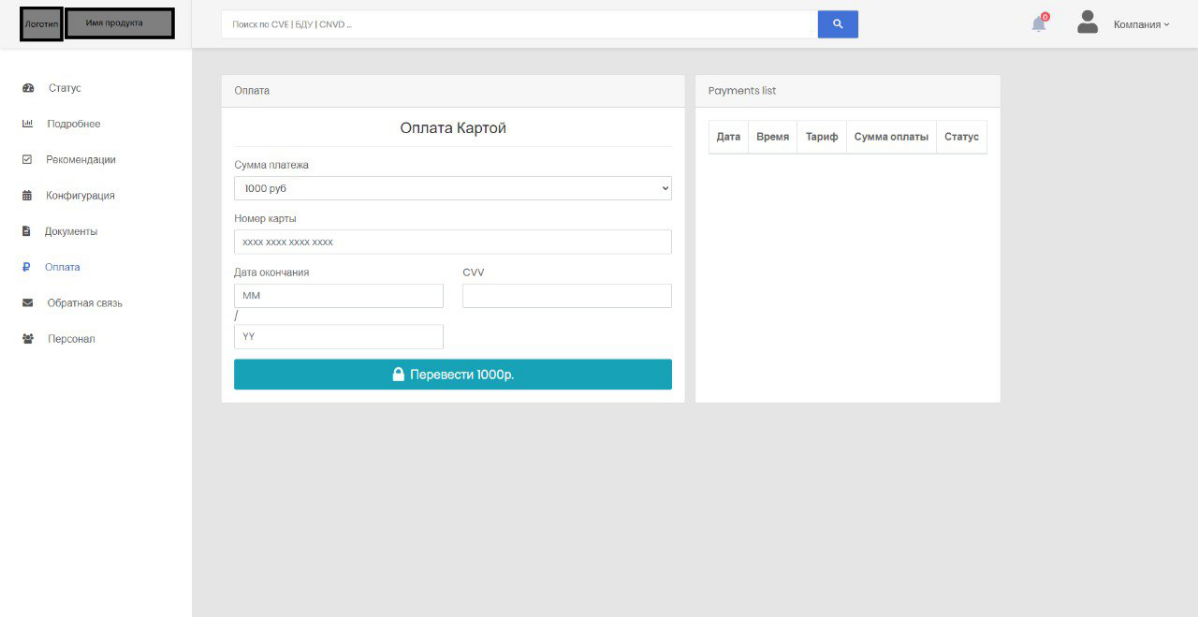The width and height of the screenshot is (1198, 617).
Task: Click the Сумма платежа label
Action: coord(271,164)
